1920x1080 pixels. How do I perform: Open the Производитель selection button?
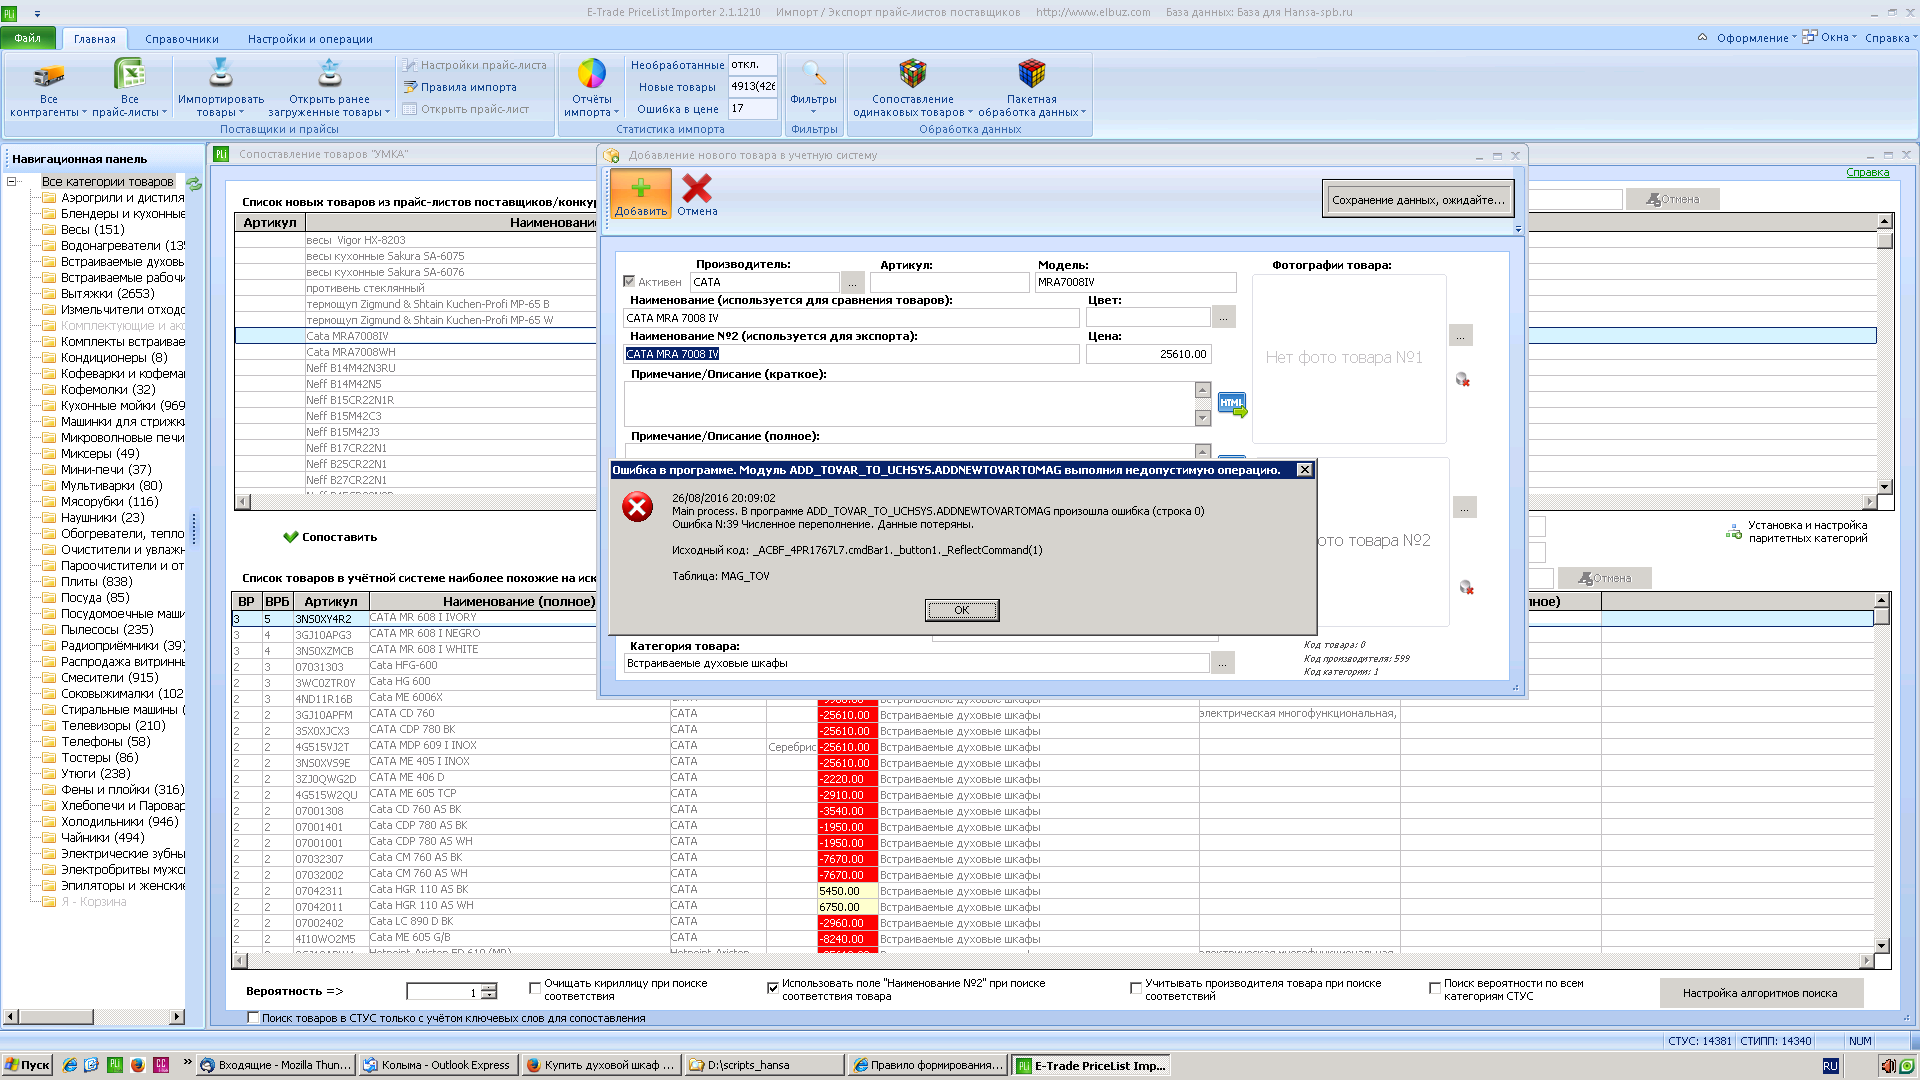pos(852,283)
